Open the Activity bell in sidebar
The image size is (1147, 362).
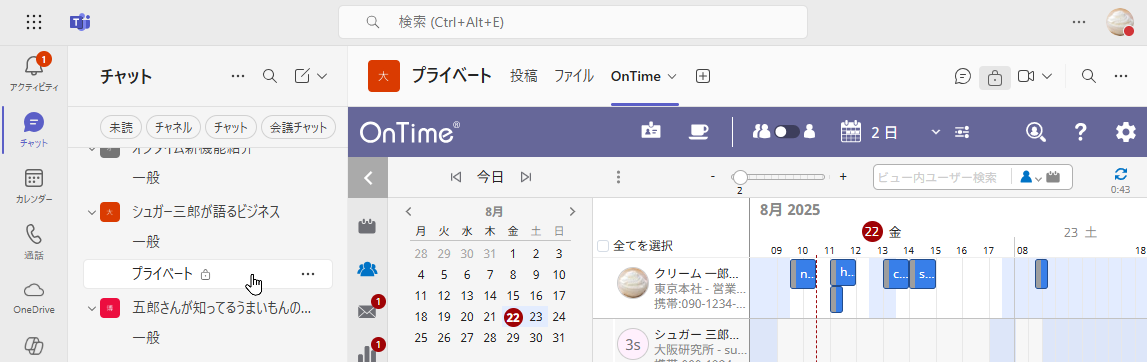coord(34,72)
